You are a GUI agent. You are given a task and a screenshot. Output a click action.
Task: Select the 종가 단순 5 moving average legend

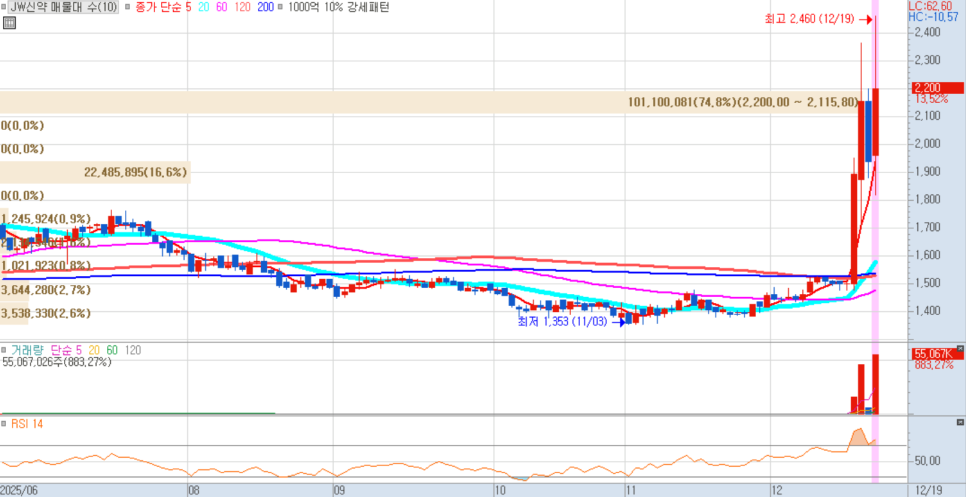(162, 7)
